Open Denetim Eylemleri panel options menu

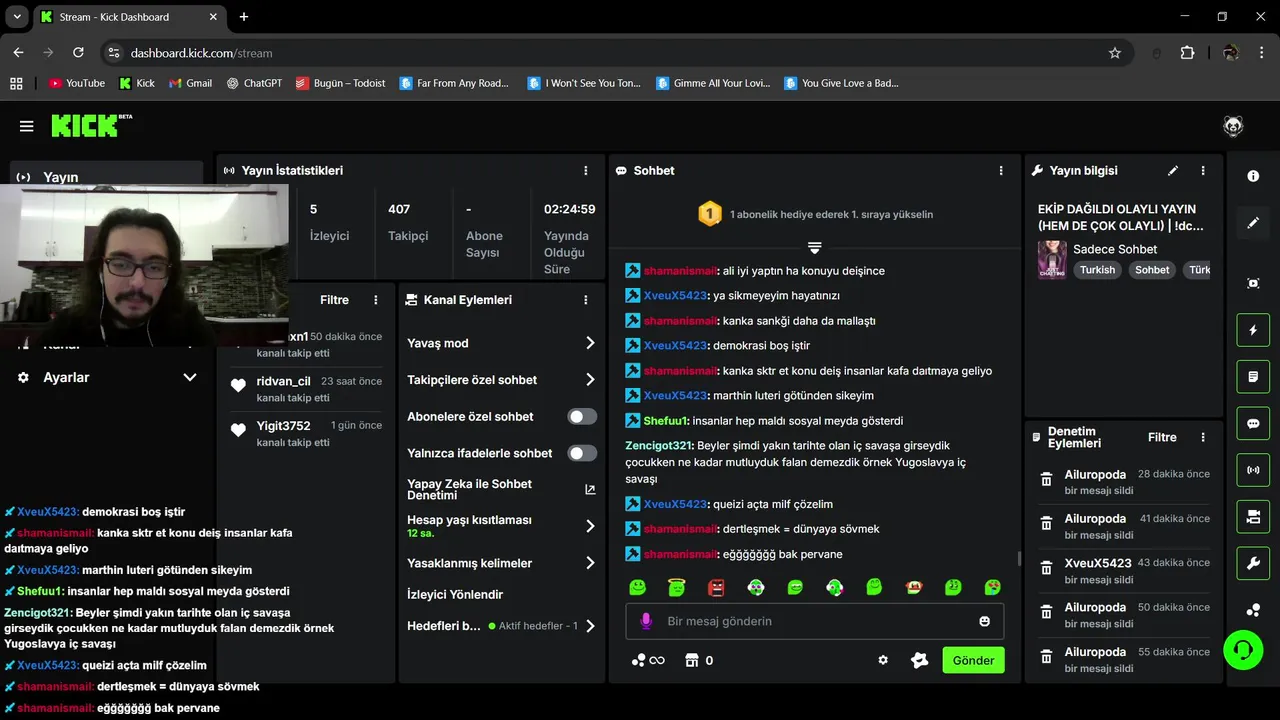1203,437
